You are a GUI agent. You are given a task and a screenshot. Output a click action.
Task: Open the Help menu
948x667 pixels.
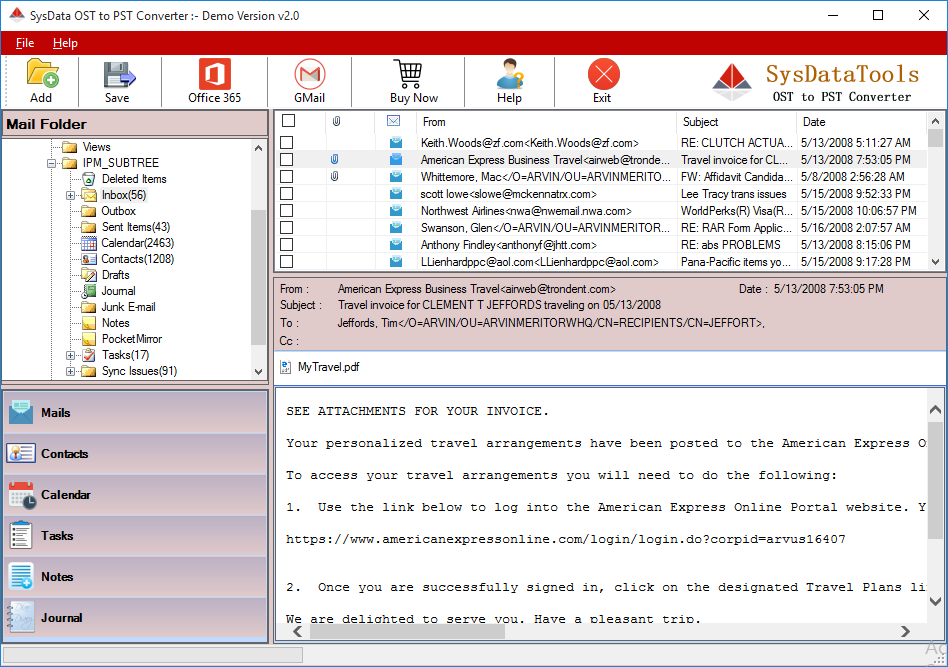click(65, 43)
